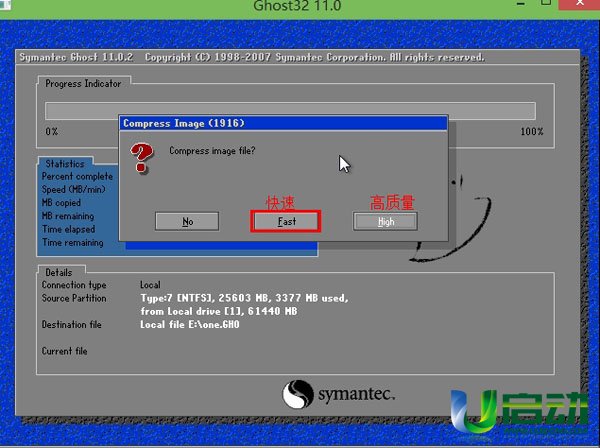Viewport: 600px width, 448px height.
Task: Click the Connection type label
Action: [x=74, y=285]
